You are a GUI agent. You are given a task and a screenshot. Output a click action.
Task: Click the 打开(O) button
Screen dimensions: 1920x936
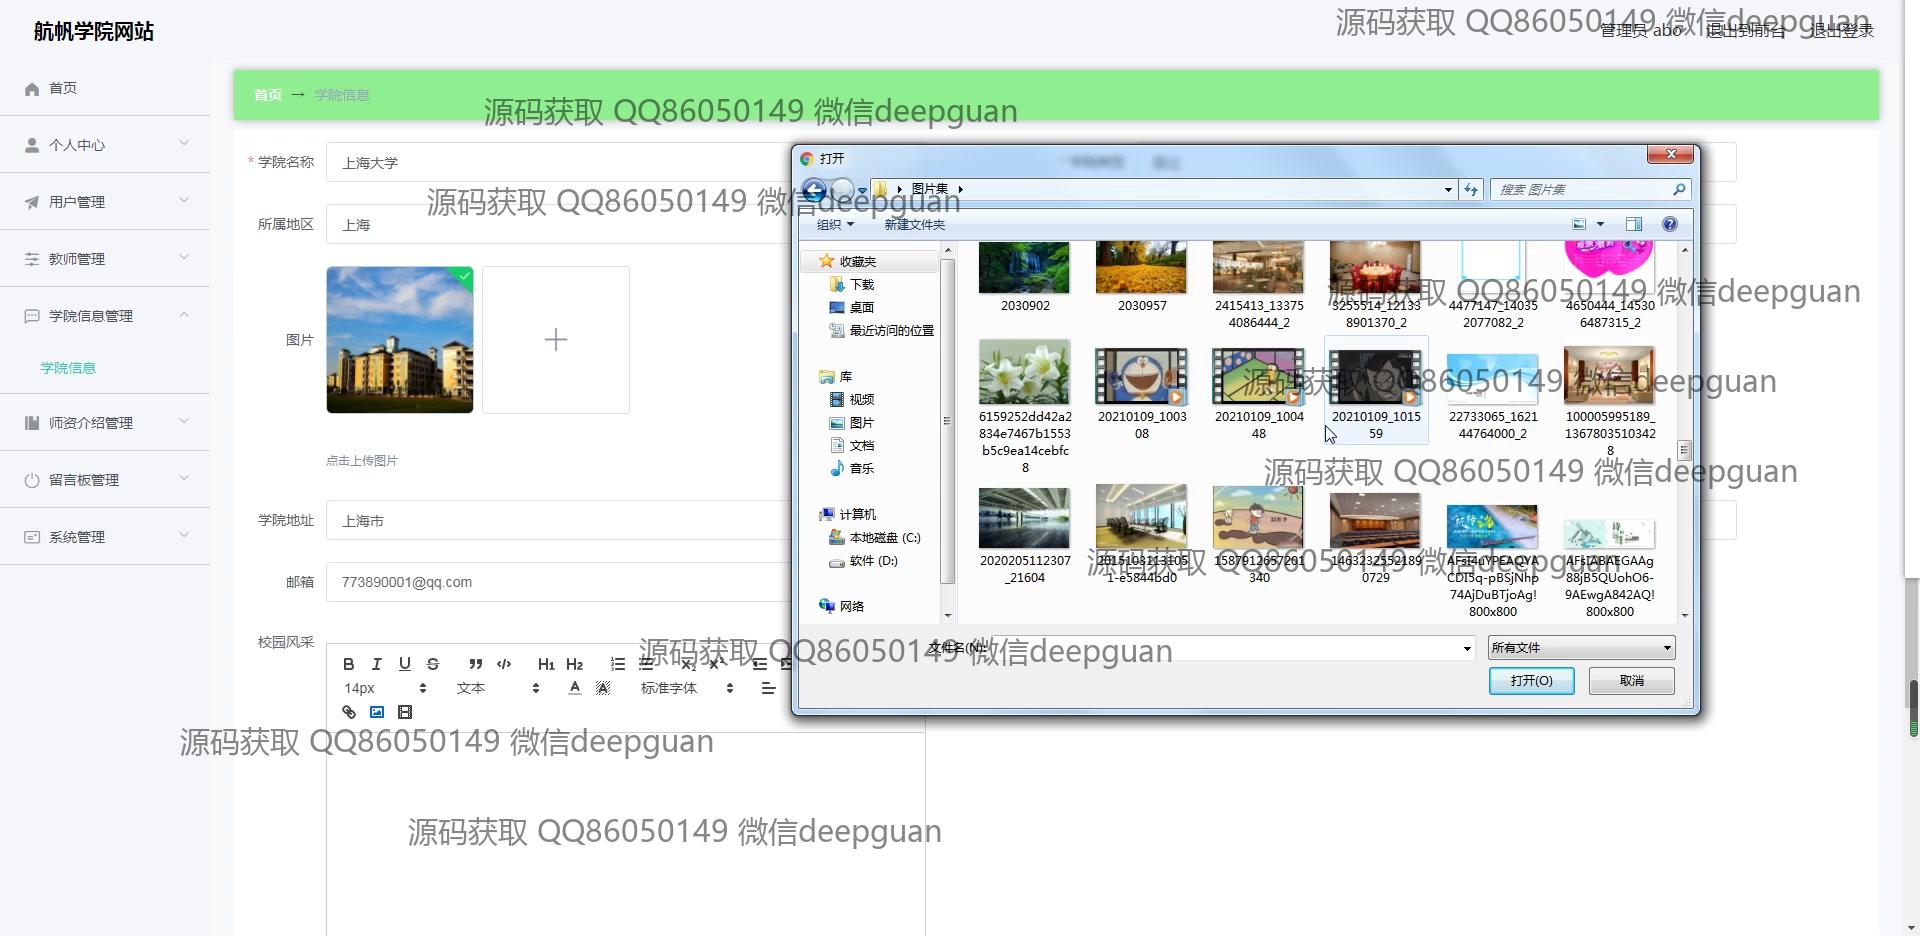(x=1531, y=681)
